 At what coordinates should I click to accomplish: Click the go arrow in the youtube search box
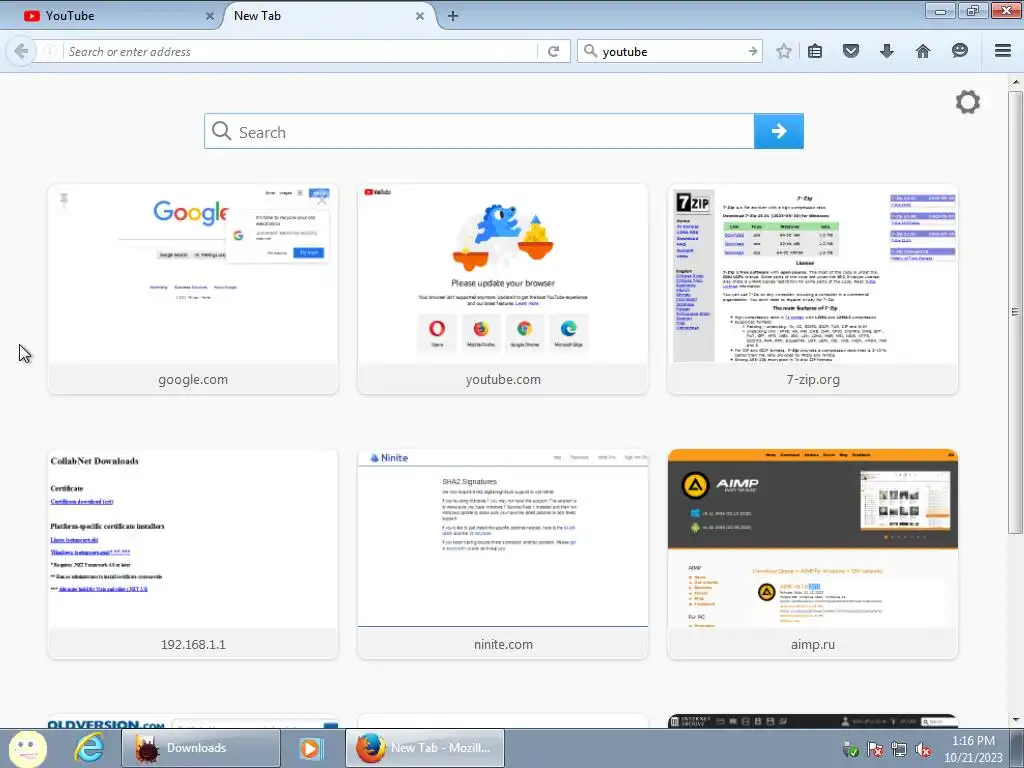point(753,51)
